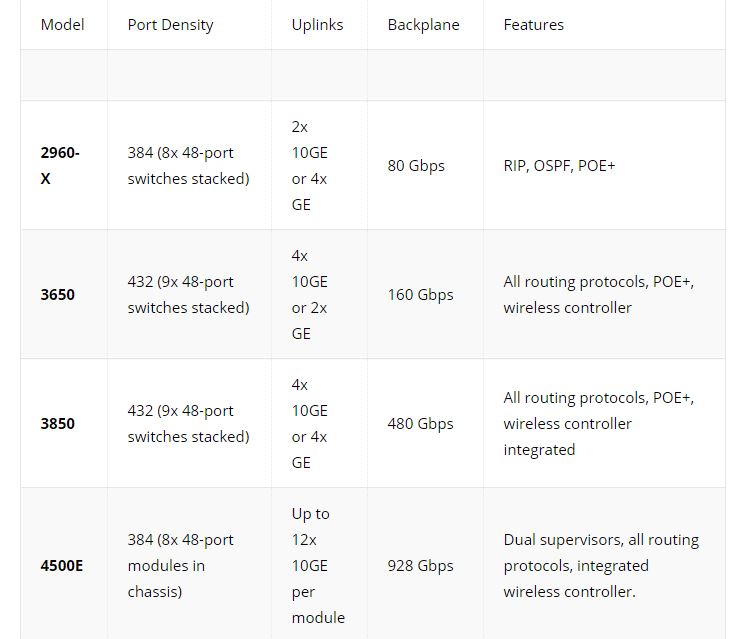
Task: Click the Uplinks column header
Action: (x=317, y=25)
